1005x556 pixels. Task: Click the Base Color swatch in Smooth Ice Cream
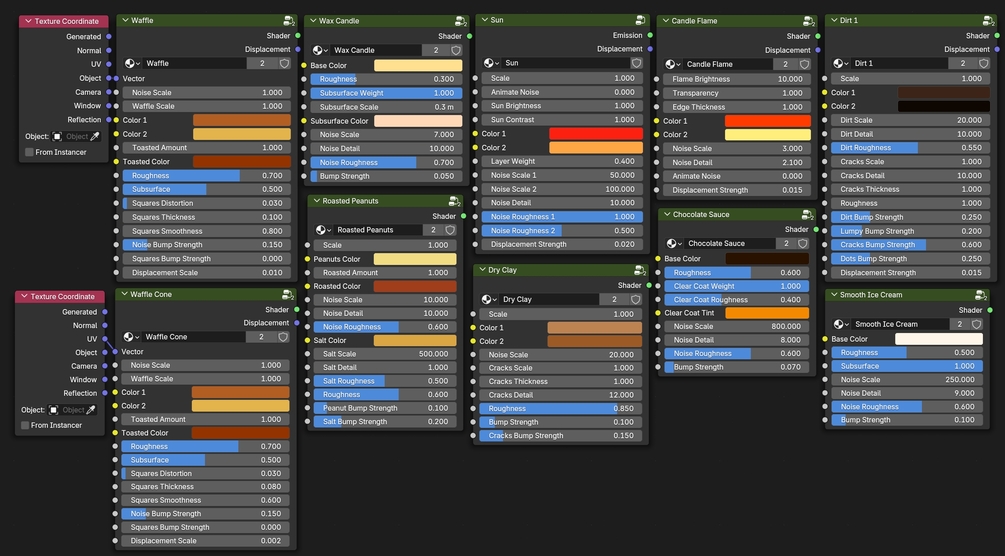point(938,339)
